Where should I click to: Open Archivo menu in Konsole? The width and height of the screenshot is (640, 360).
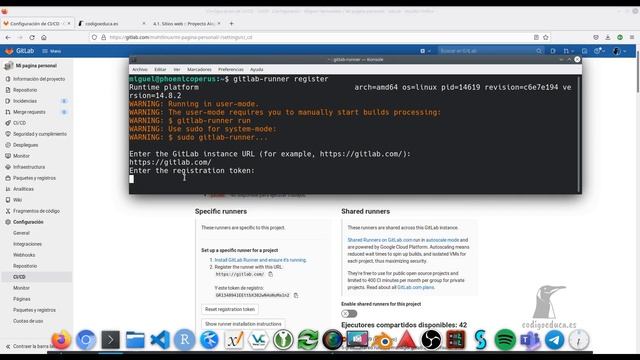[x=140, y=69]
